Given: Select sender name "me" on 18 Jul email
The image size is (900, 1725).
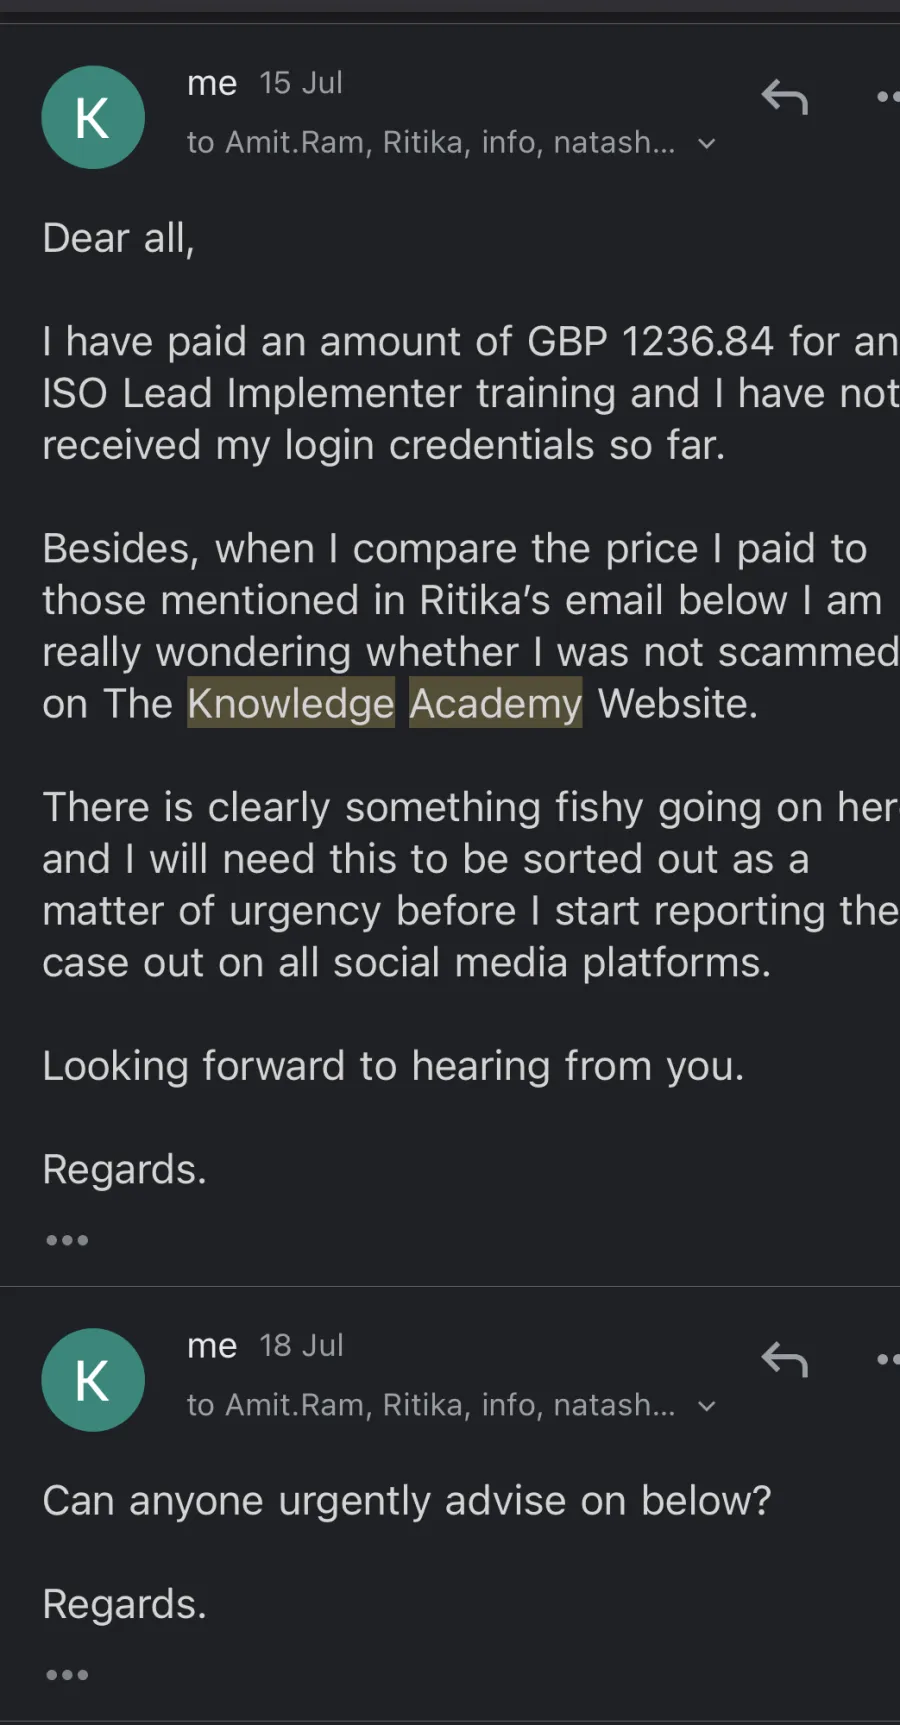Looking at the screenshot, I should point(212,1346).
